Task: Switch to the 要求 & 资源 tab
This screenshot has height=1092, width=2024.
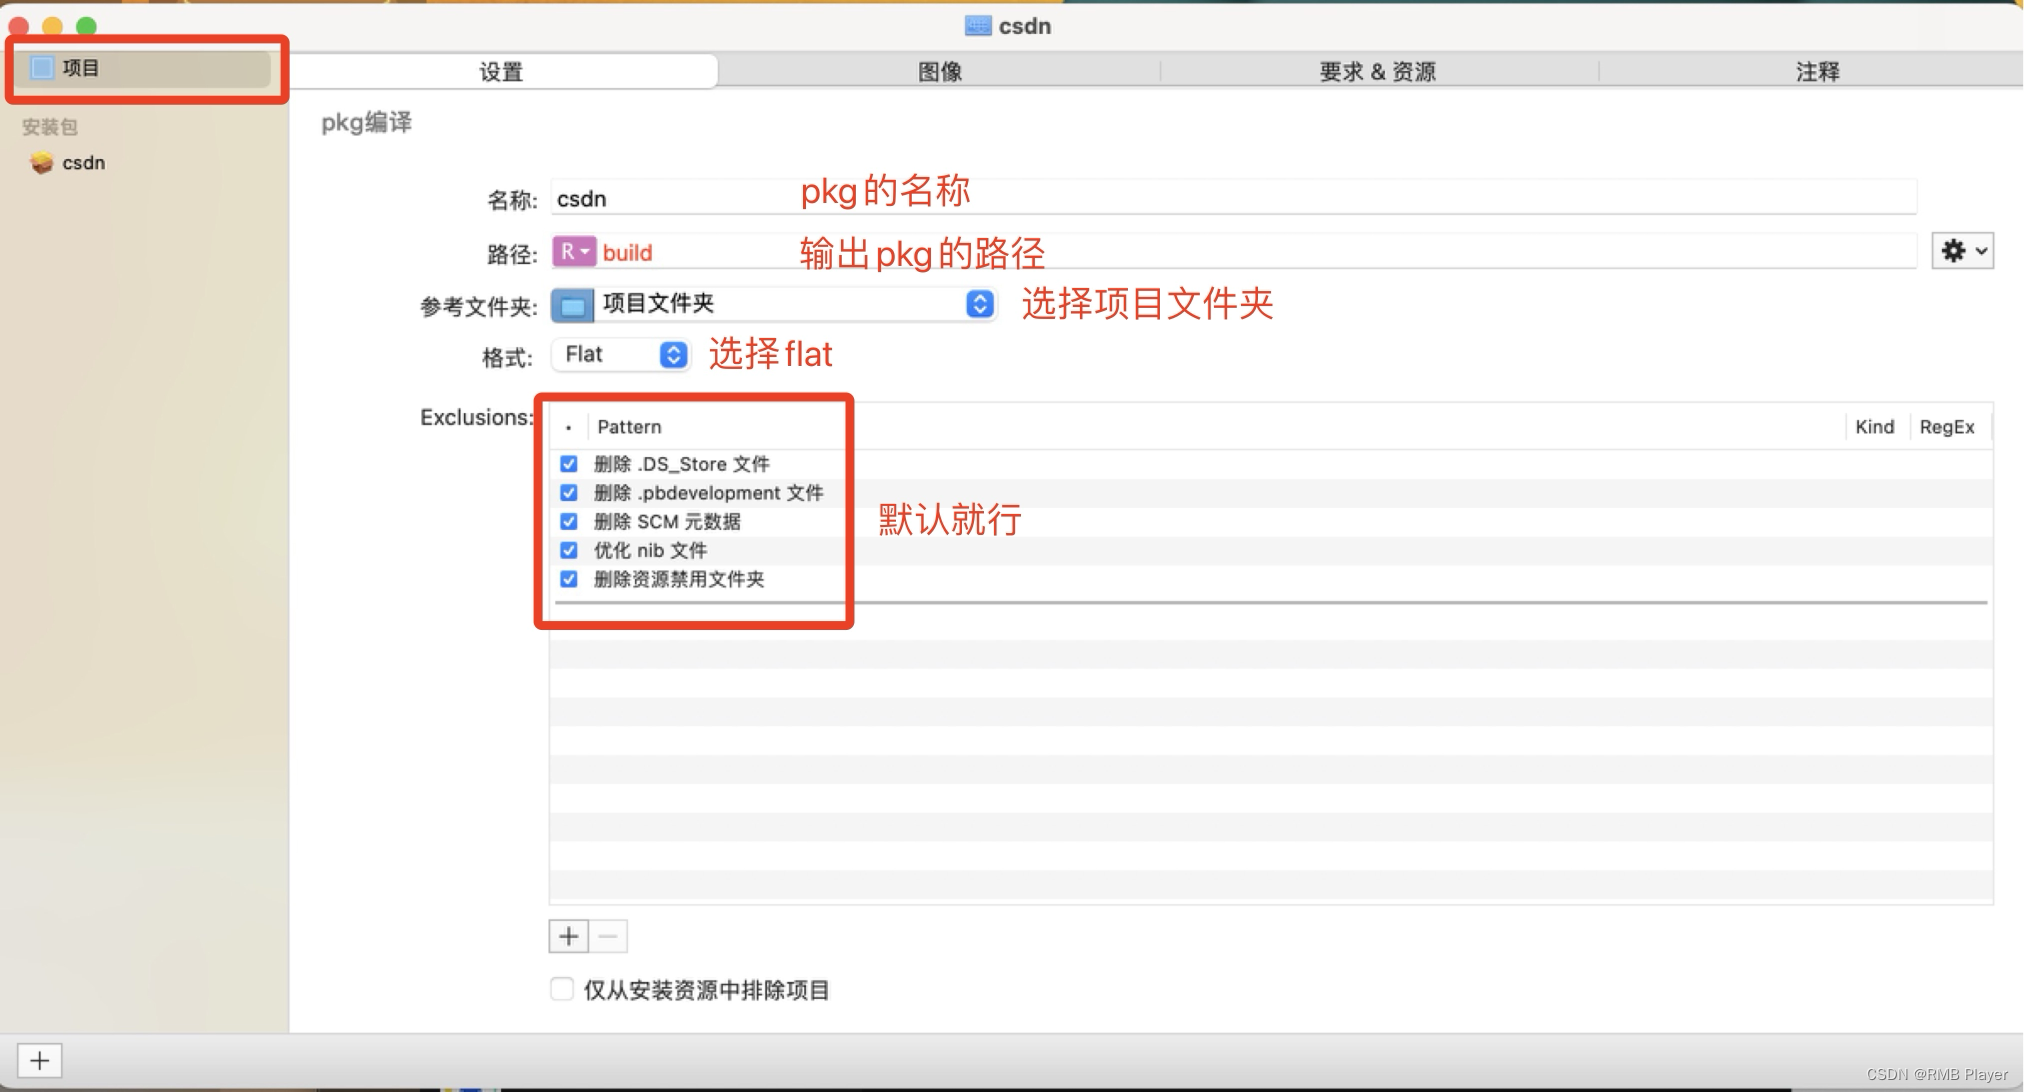Action: pos(1377,72)
